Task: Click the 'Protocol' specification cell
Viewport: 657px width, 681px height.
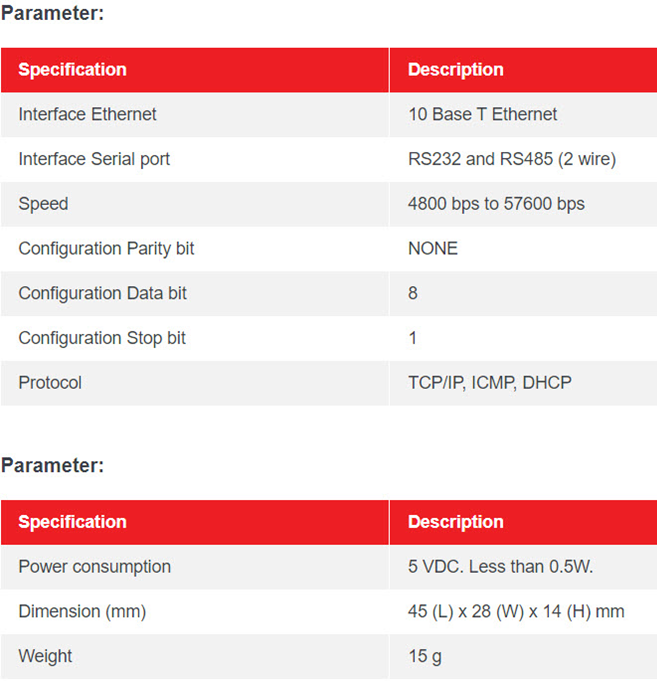Action: [50, 383]
